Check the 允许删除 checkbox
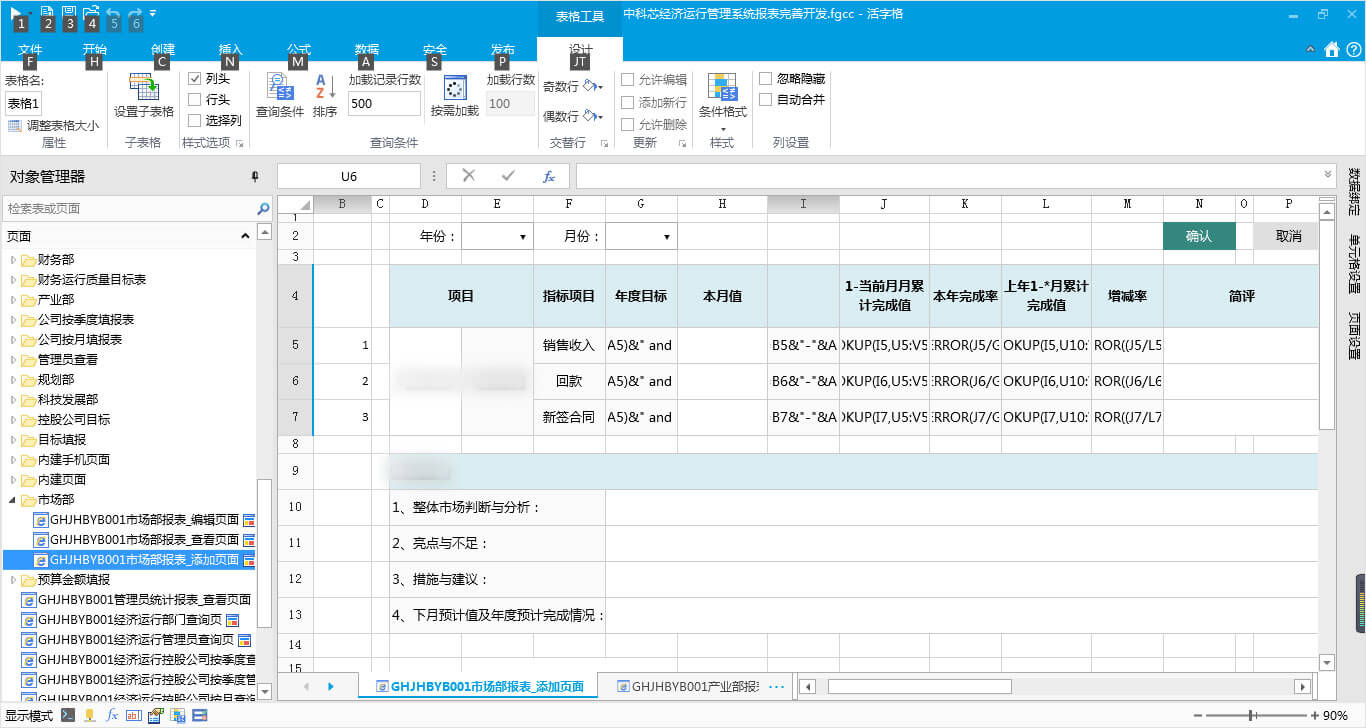The width and height of the screenshot is (1366, 728). [628, 125]
